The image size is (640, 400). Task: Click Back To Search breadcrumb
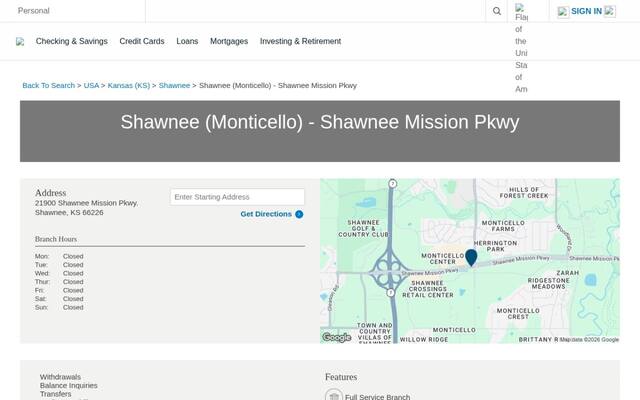coord(49,85)
